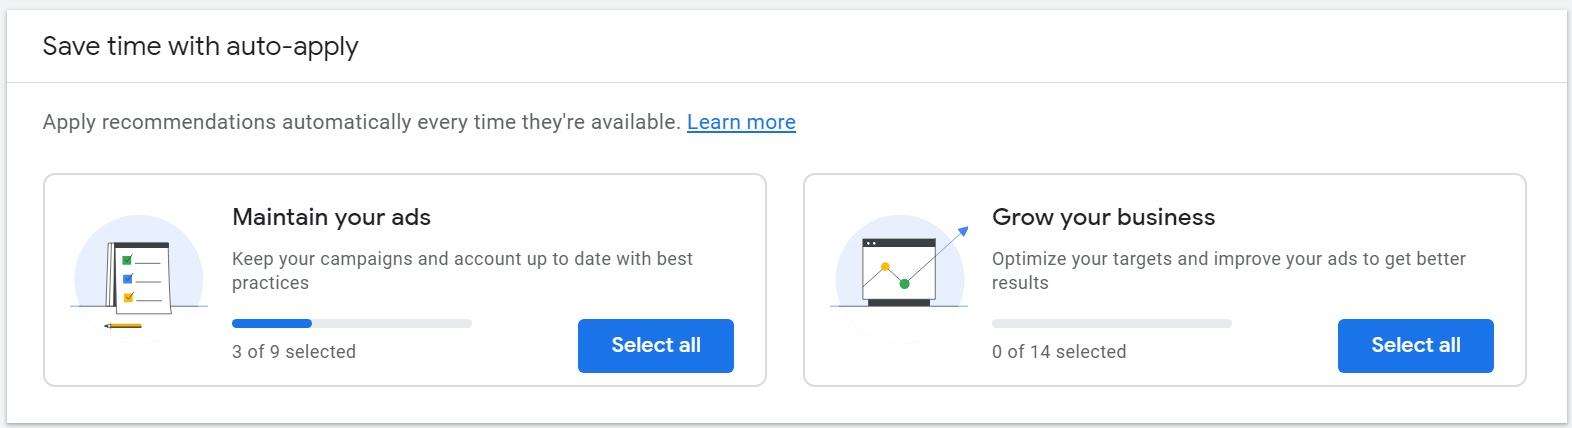Click the yellow dot on the growth chart
Screen dimensions: 1572x428
tap(885, 267)
